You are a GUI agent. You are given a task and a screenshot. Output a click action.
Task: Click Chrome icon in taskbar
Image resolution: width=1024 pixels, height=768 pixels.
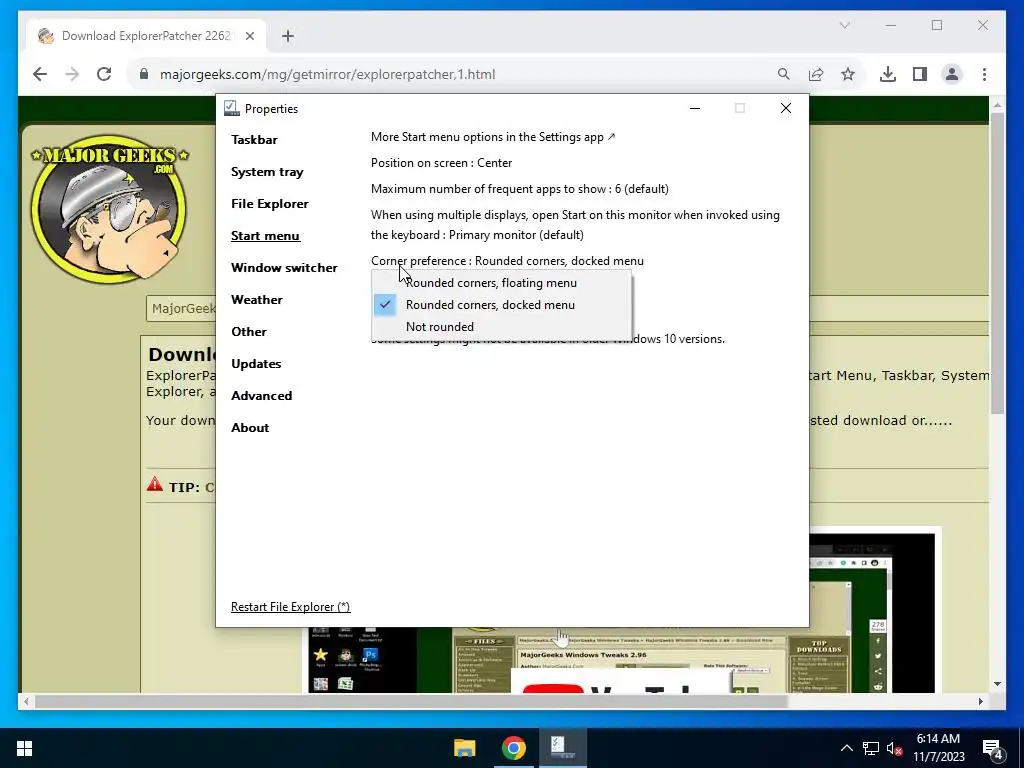tap(514, 748)
